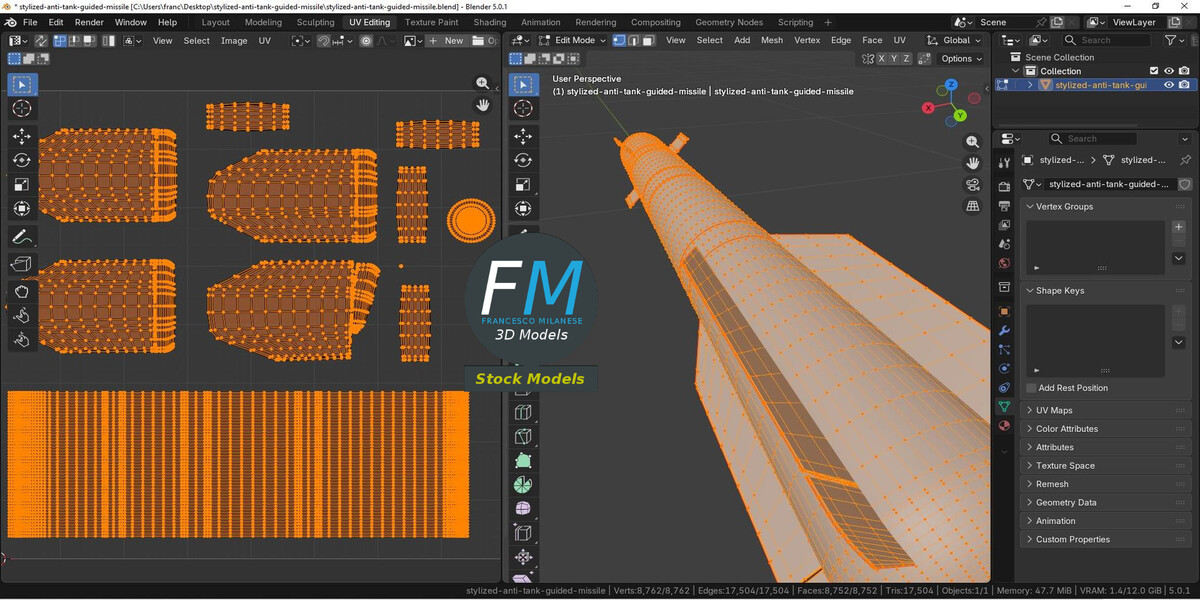Switch to the Texture Paint workspace tab
Viewport: 1200px width, 600px height.
point(431,22)
